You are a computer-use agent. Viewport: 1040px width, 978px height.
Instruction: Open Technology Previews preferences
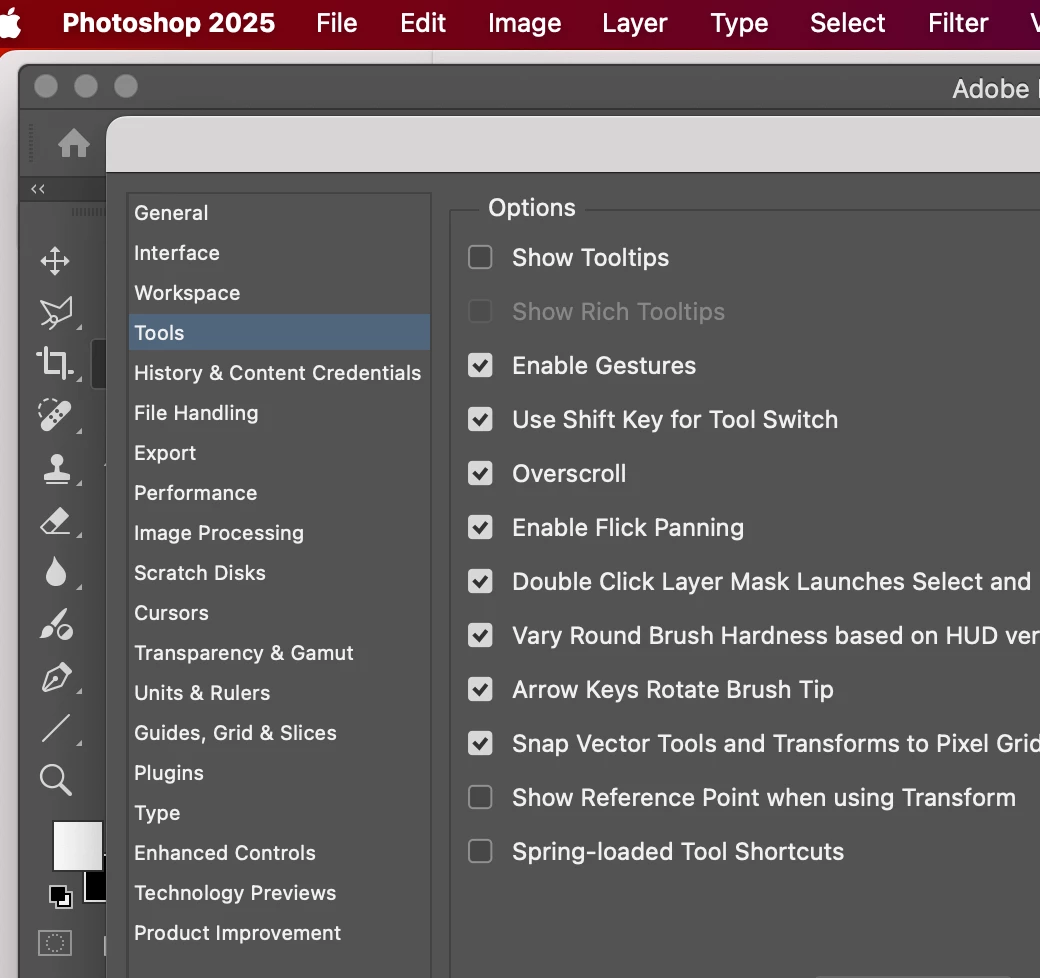pos(279,893)
